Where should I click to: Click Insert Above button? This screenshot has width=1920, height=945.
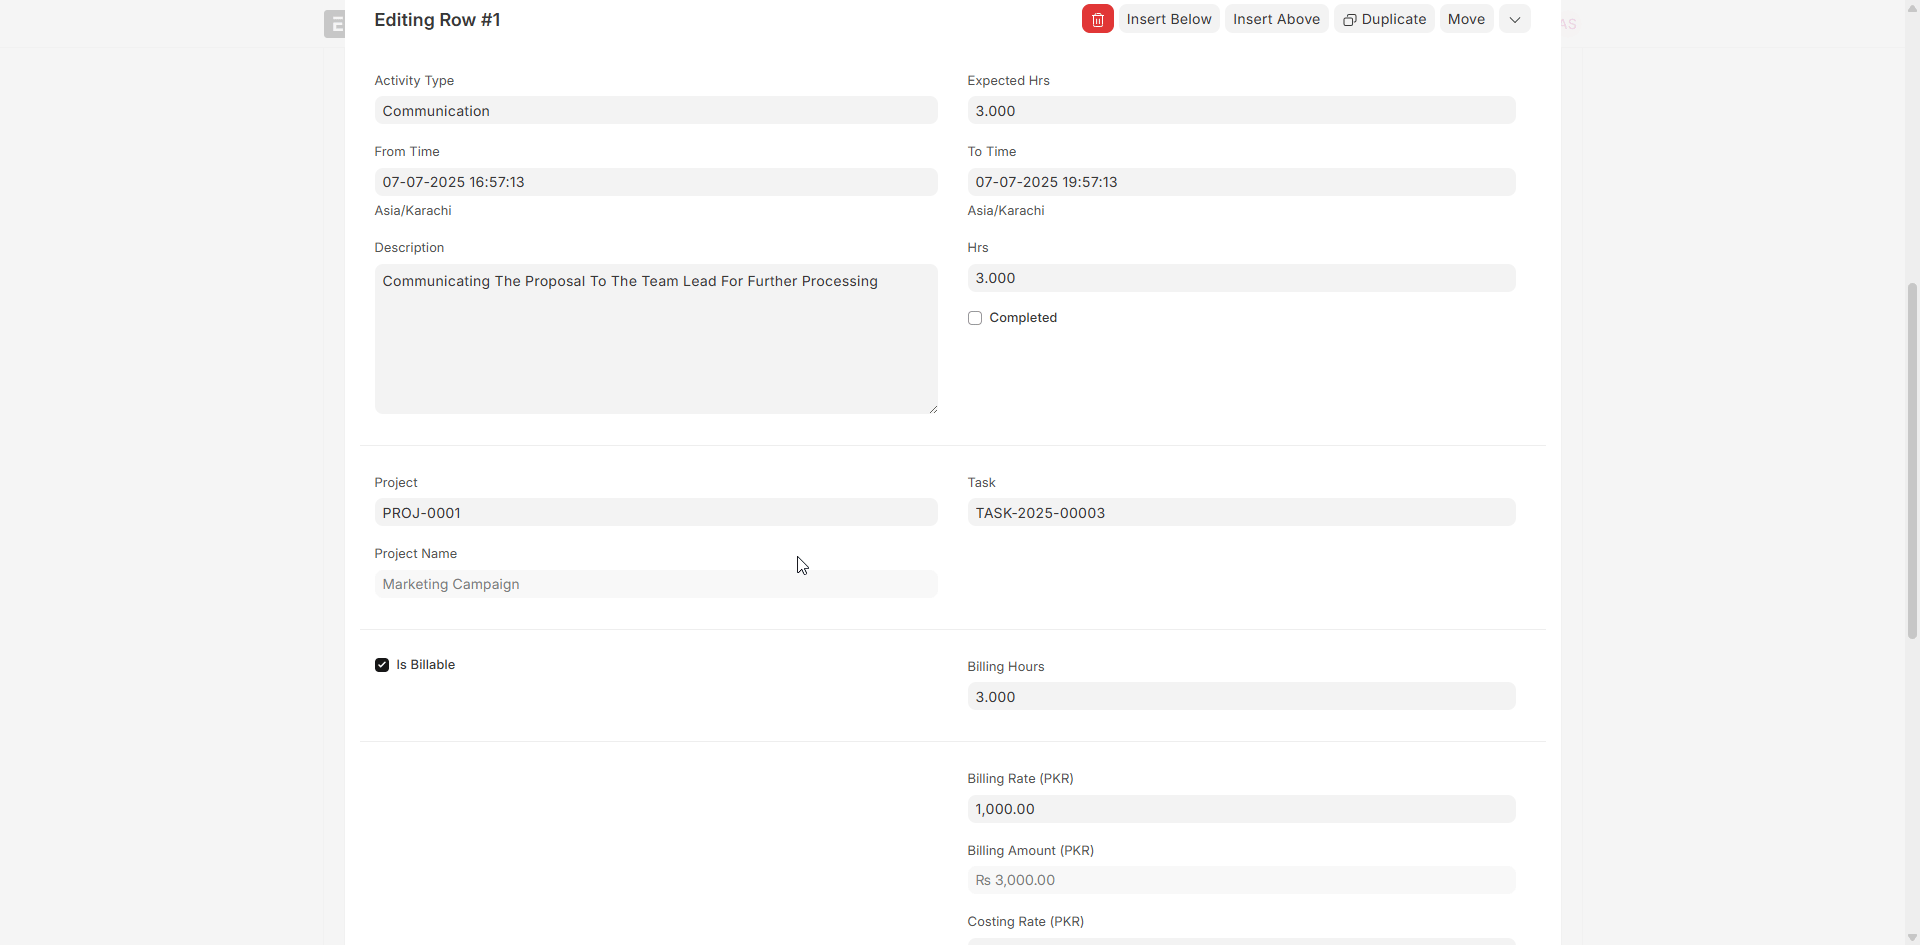[x=1276, y=19]
